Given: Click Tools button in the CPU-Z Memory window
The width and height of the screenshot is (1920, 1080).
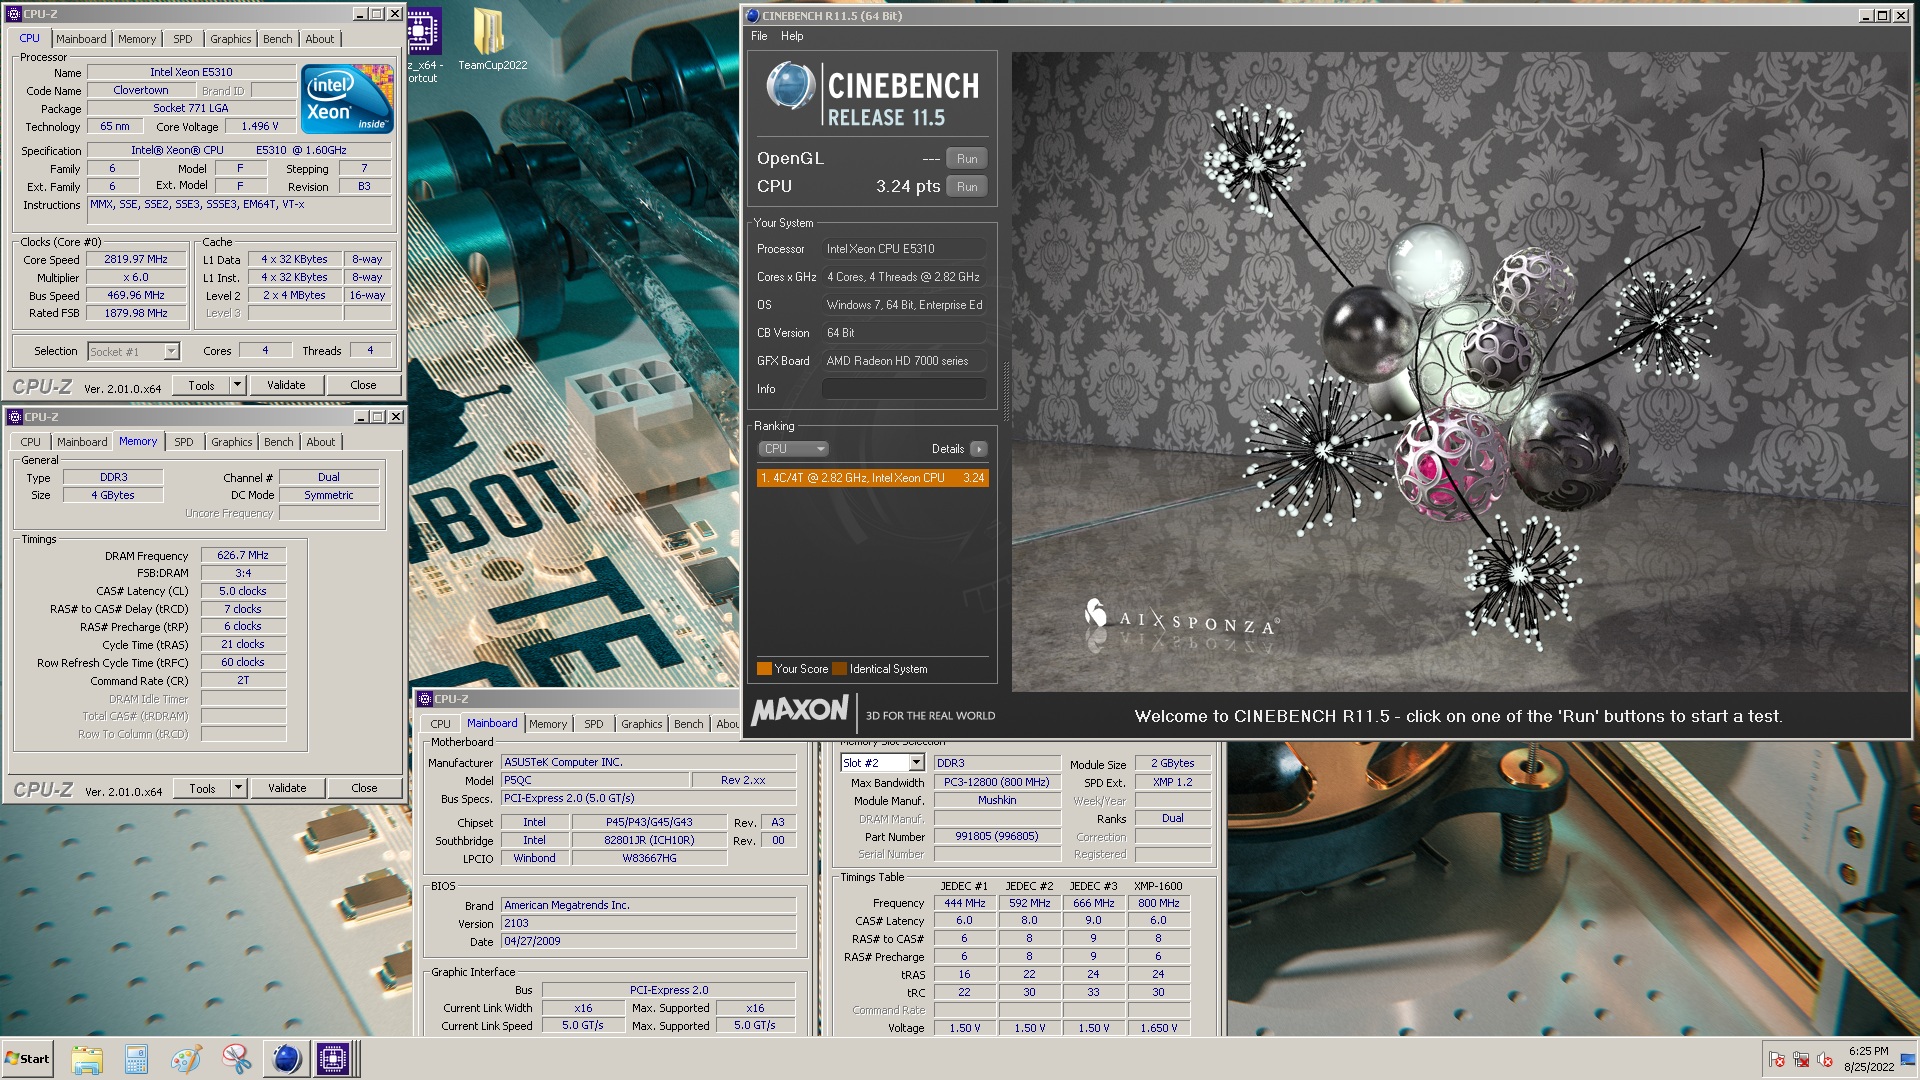Looking at the screenshot, I should point(202,788).
